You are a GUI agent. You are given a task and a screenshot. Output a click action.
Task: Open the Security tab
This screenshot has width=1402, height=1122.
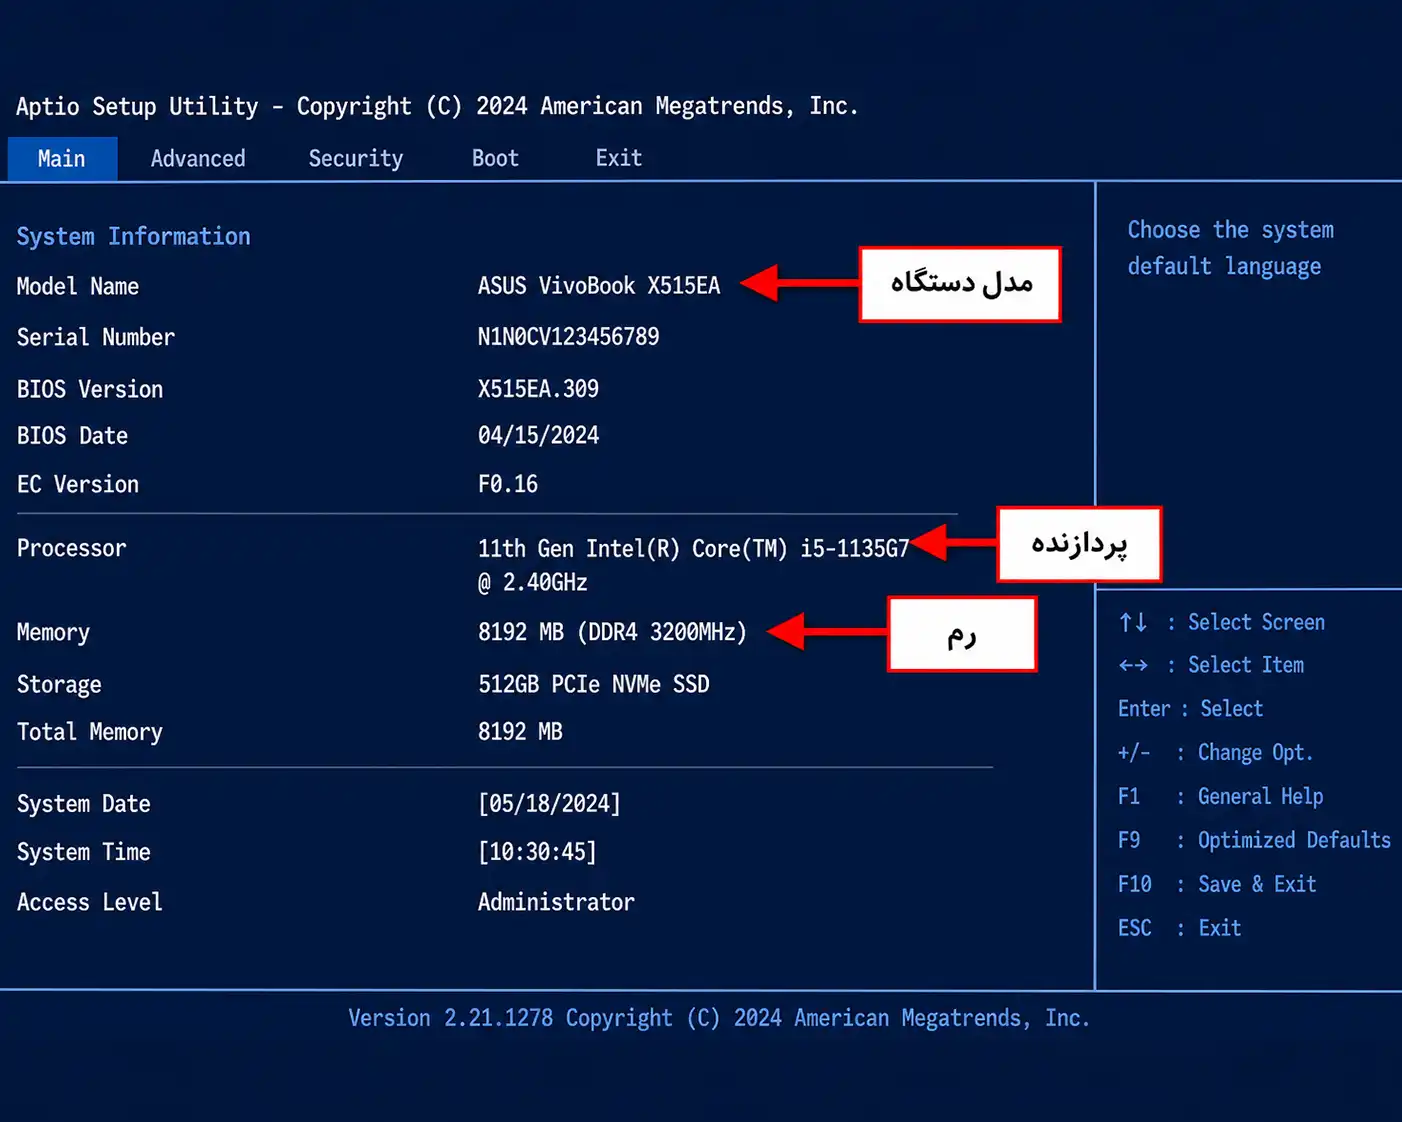pyautogui.click(x=356, y=159)
